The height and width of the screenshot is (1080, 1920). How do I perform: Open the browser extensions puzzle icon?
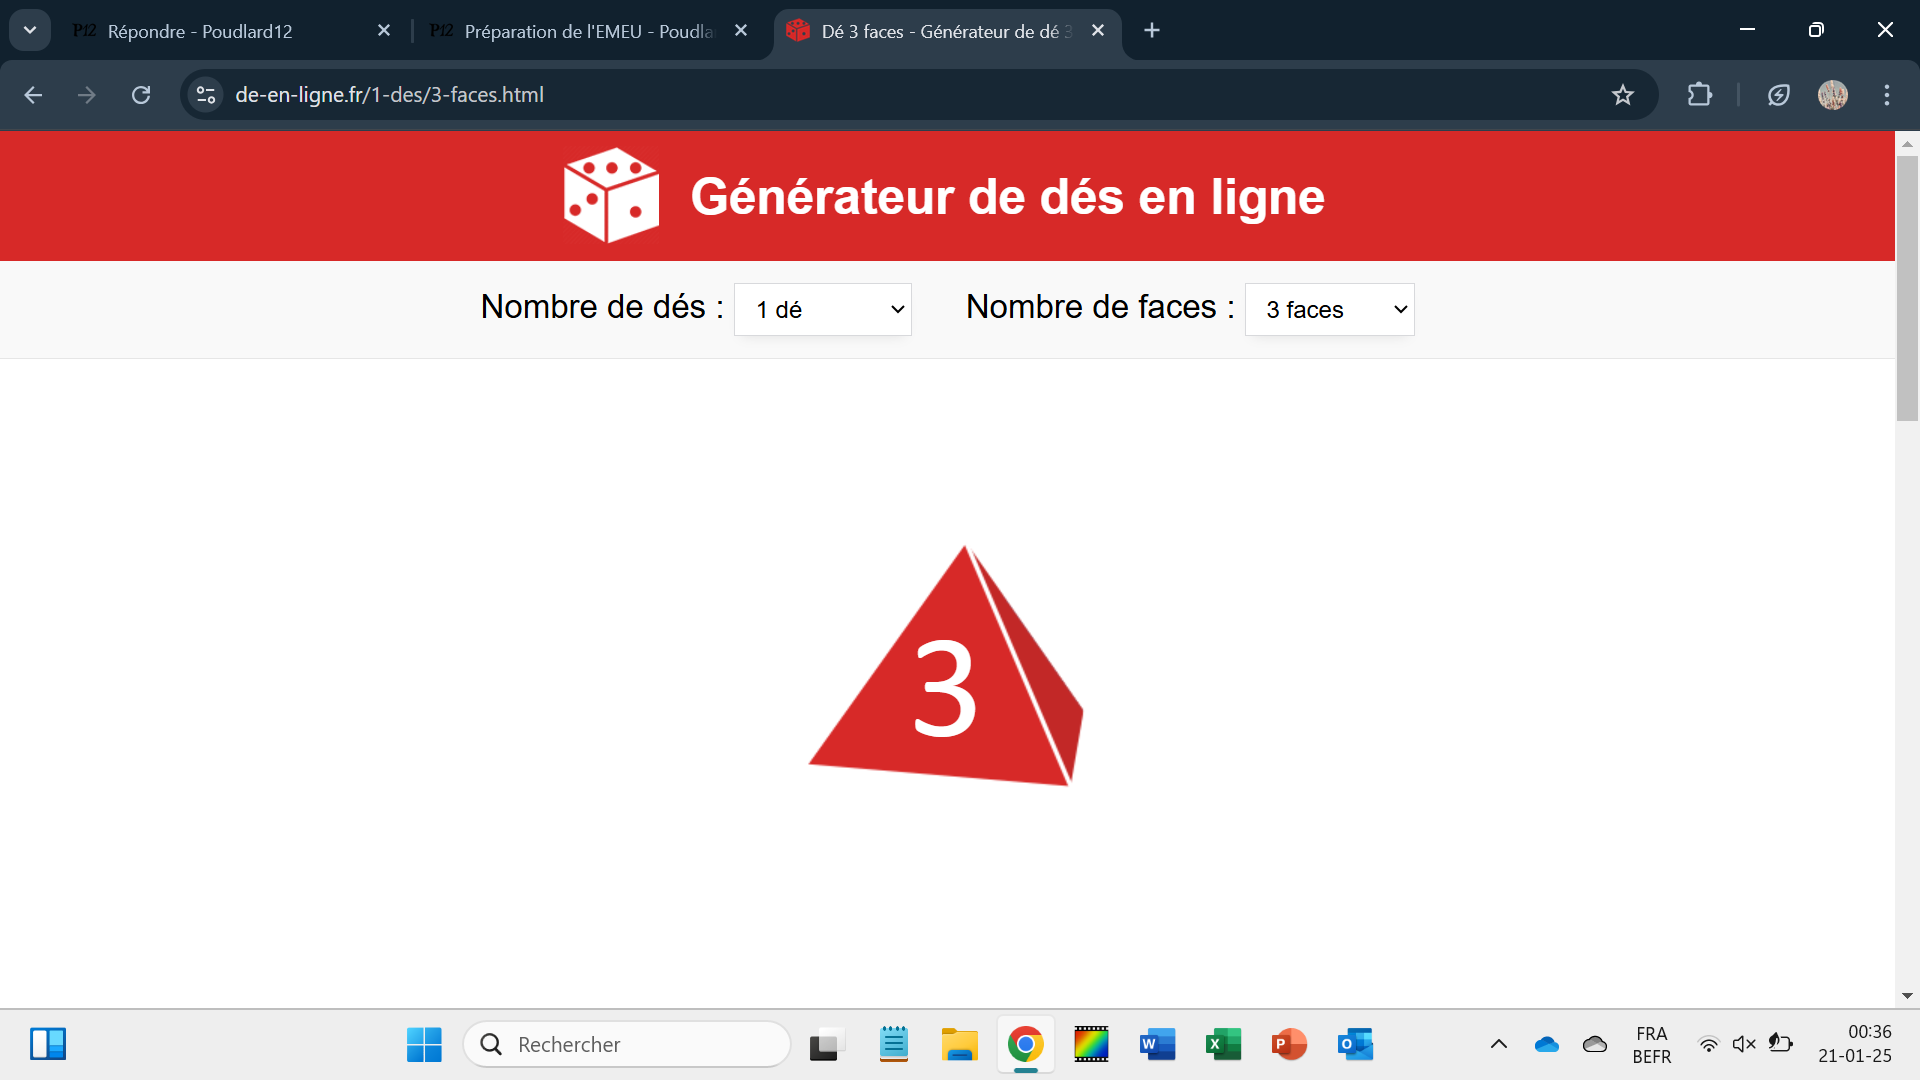click(1699, 95)
